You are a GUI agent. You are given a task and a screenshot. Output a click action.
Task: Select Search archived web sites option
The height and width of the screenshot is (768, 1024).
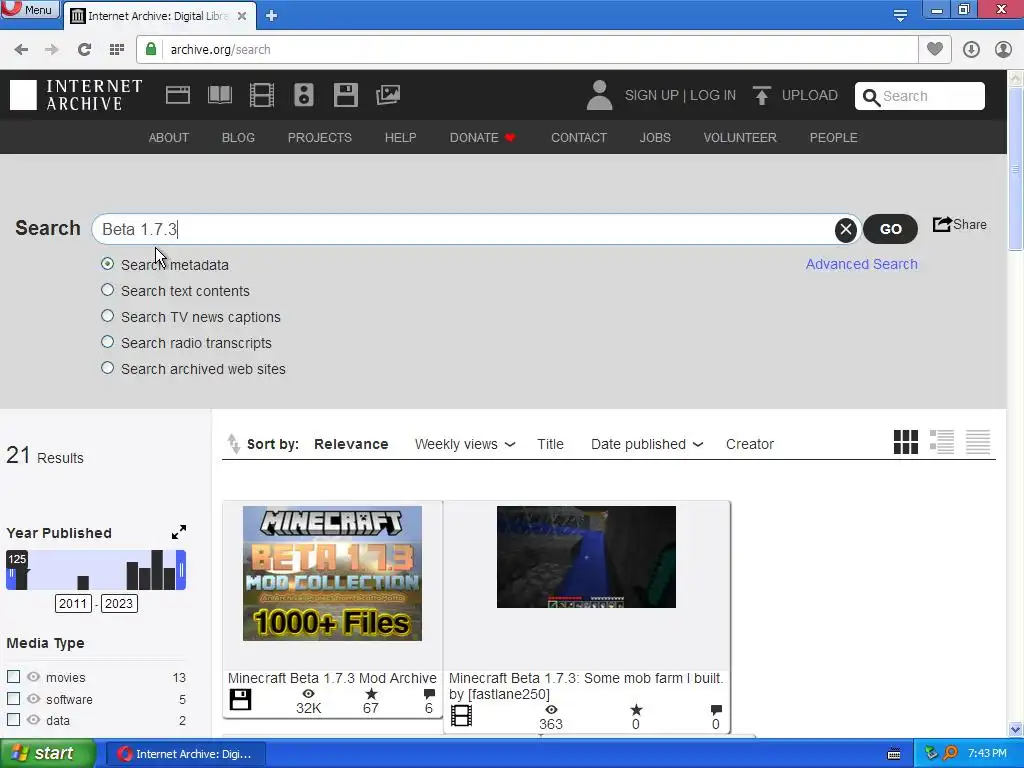point(108,368)
